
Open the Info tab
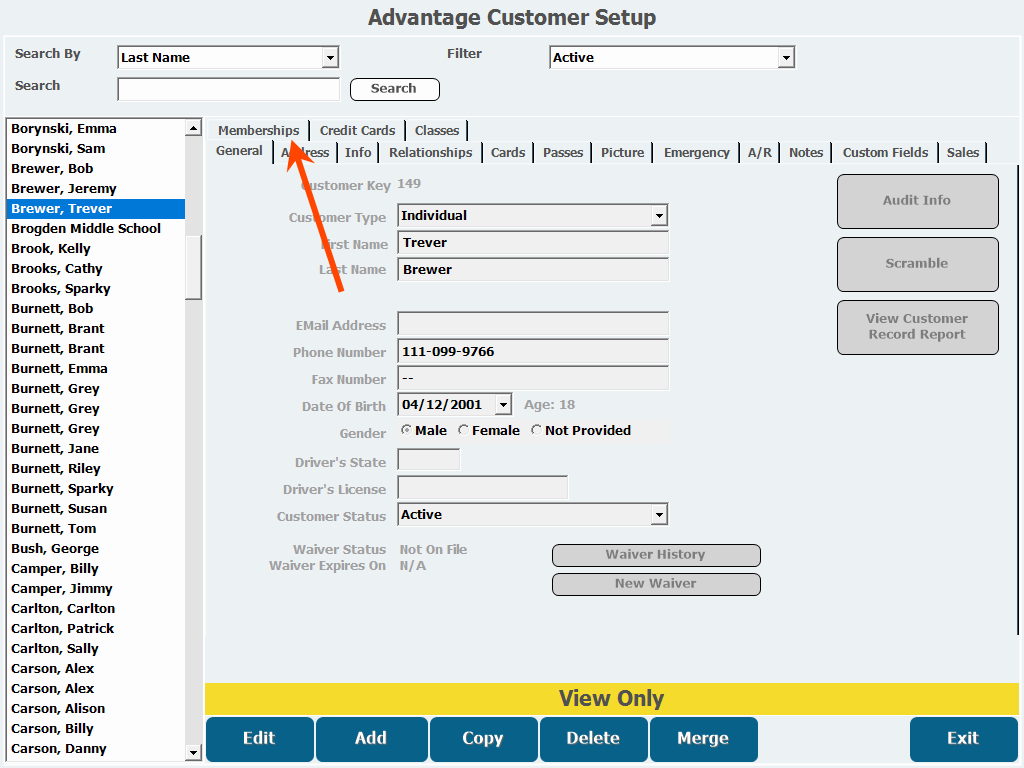358,153
